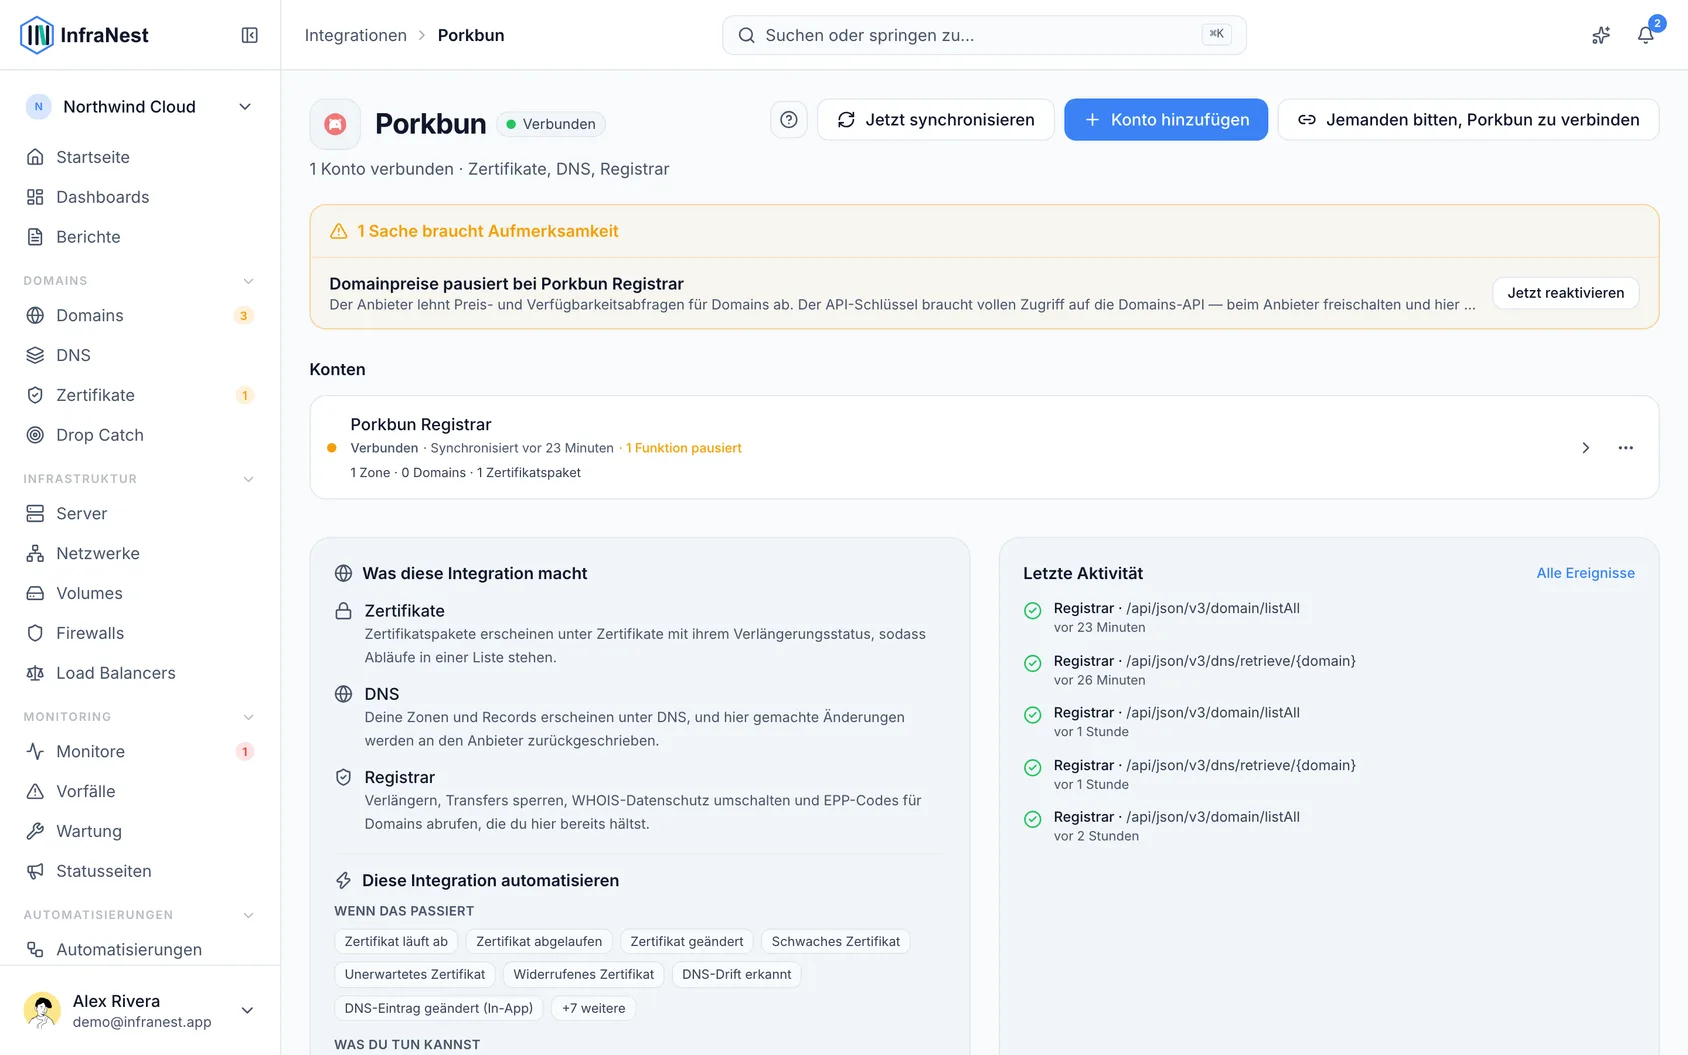The width and height of the screenshot is (1688, 1055).
Task: Show the +7 weitere triggers chip
Action: tap(594, 1008)
